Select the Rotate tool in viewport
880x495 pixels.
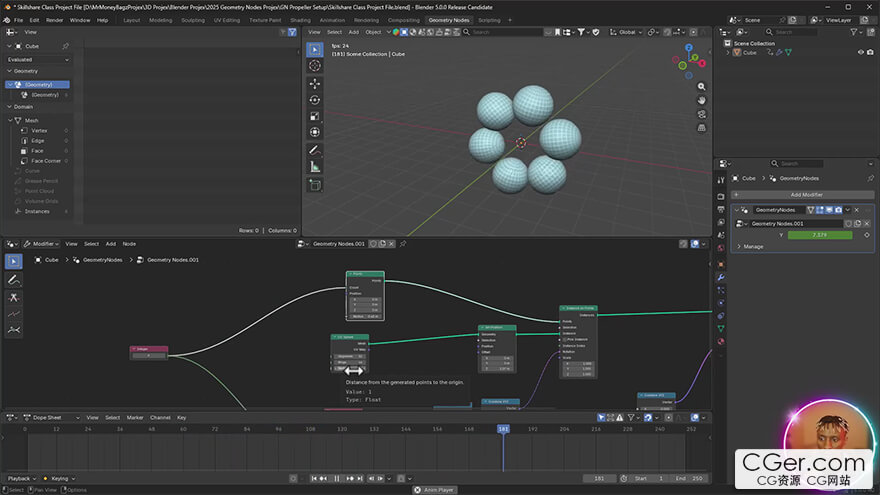[315, 100]
